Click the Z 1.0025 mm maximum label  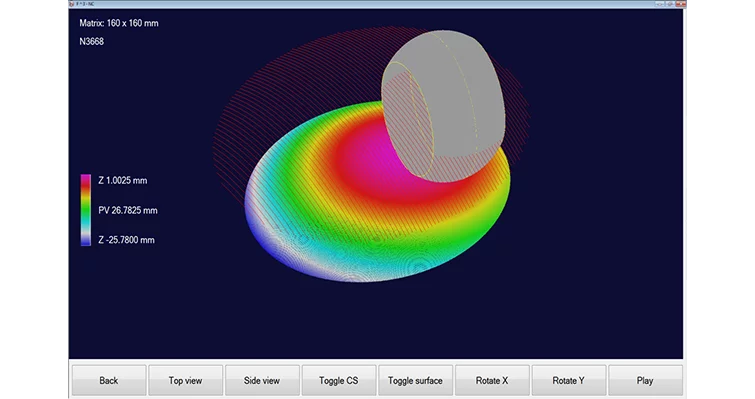click(x=123, y=180)
